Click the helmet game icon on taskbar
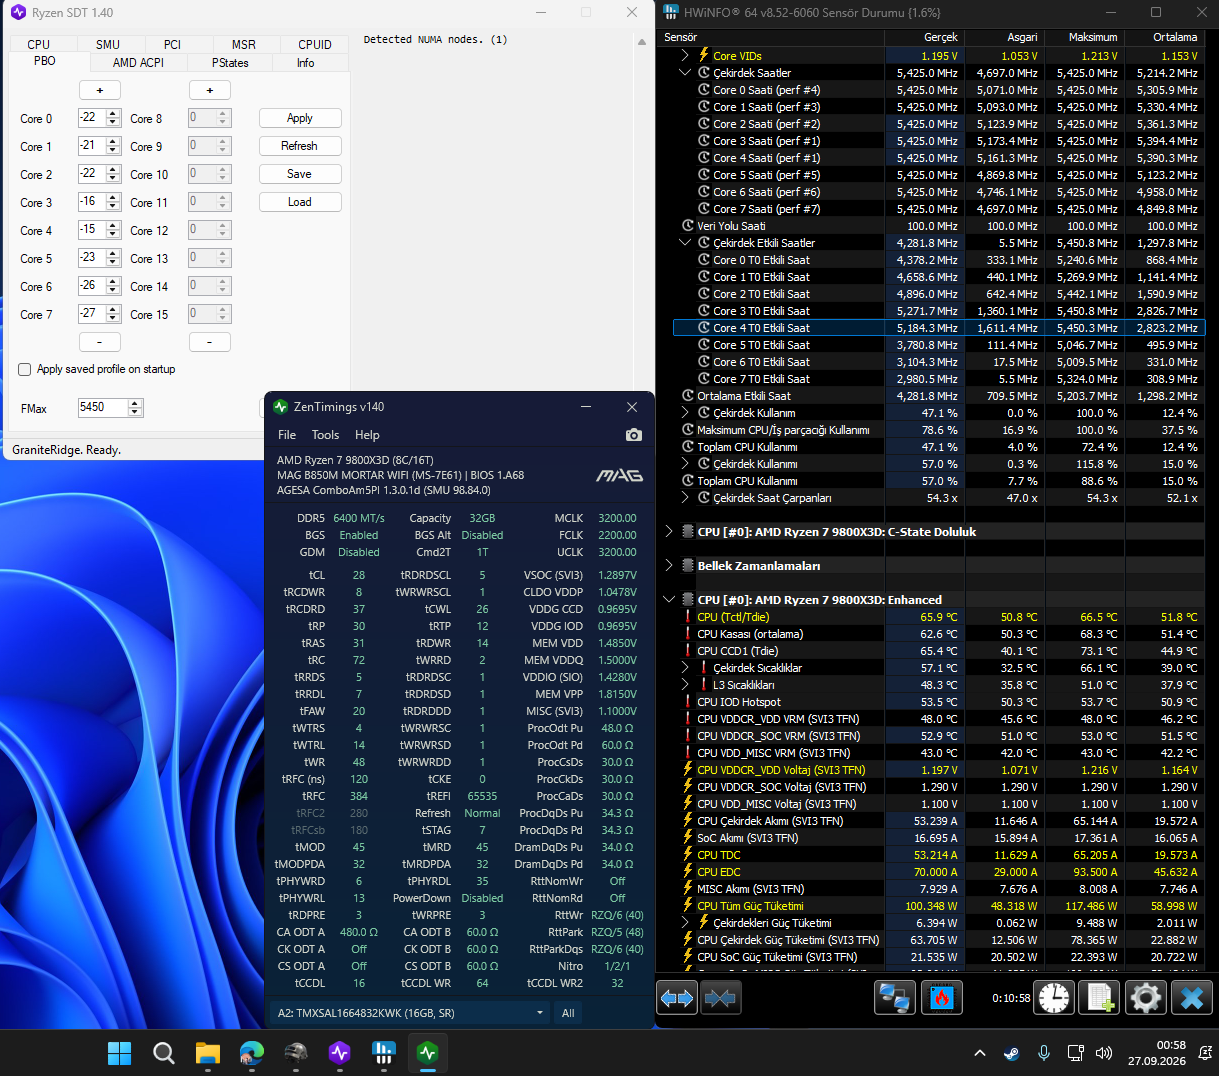Viewport: 1219px width, 1076px height. click(x=295, y=1052)
